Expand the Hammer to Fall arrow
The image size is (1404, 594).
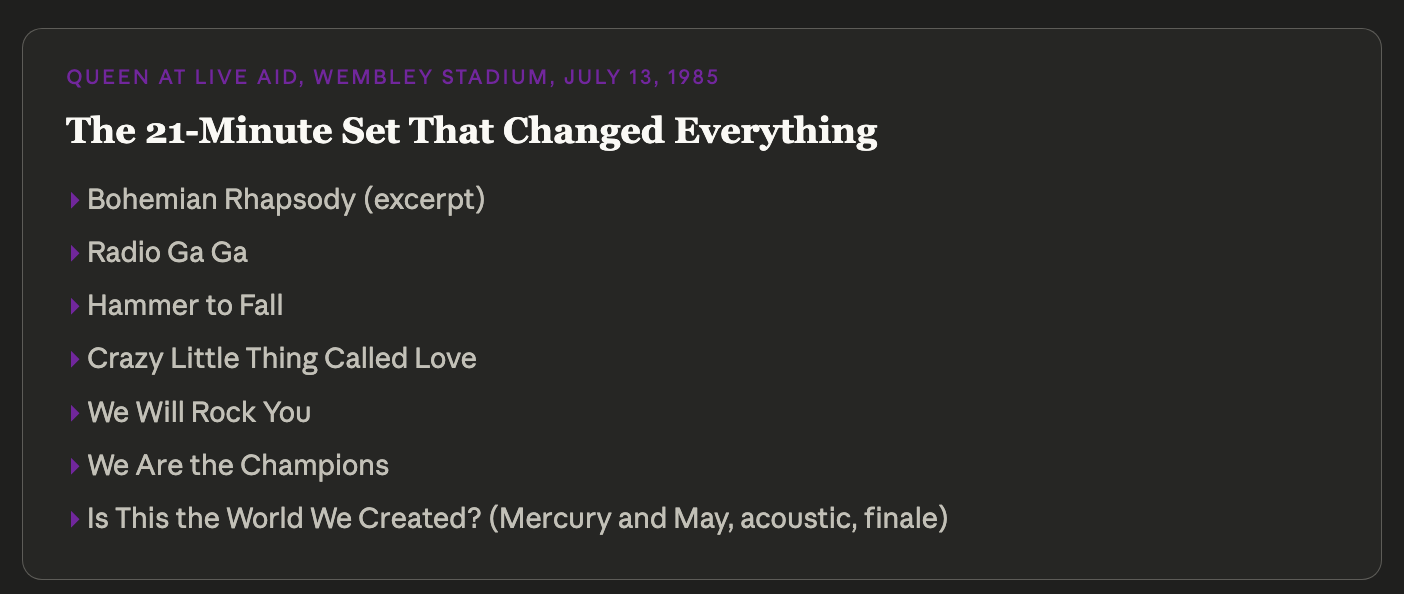click(x=75, y=307)
